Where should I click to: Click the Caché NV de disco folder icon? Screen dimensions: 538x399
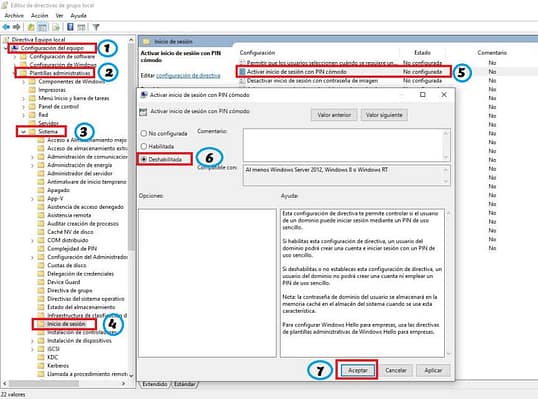pos(41,232)
